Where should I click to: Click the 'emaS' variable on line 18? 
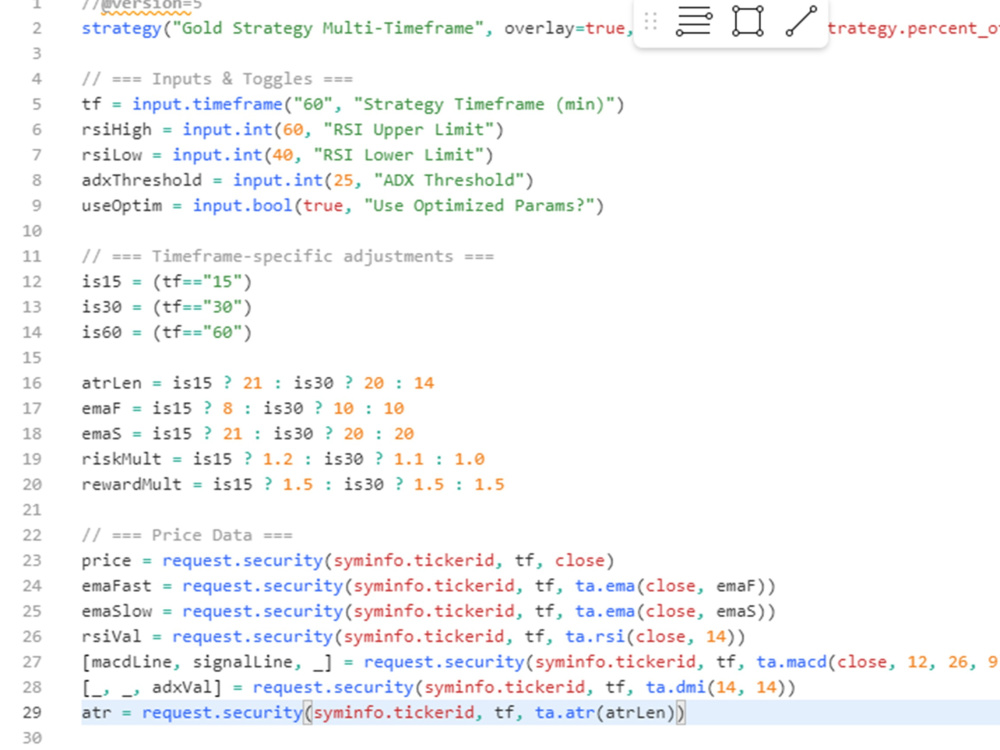[101, 434]
